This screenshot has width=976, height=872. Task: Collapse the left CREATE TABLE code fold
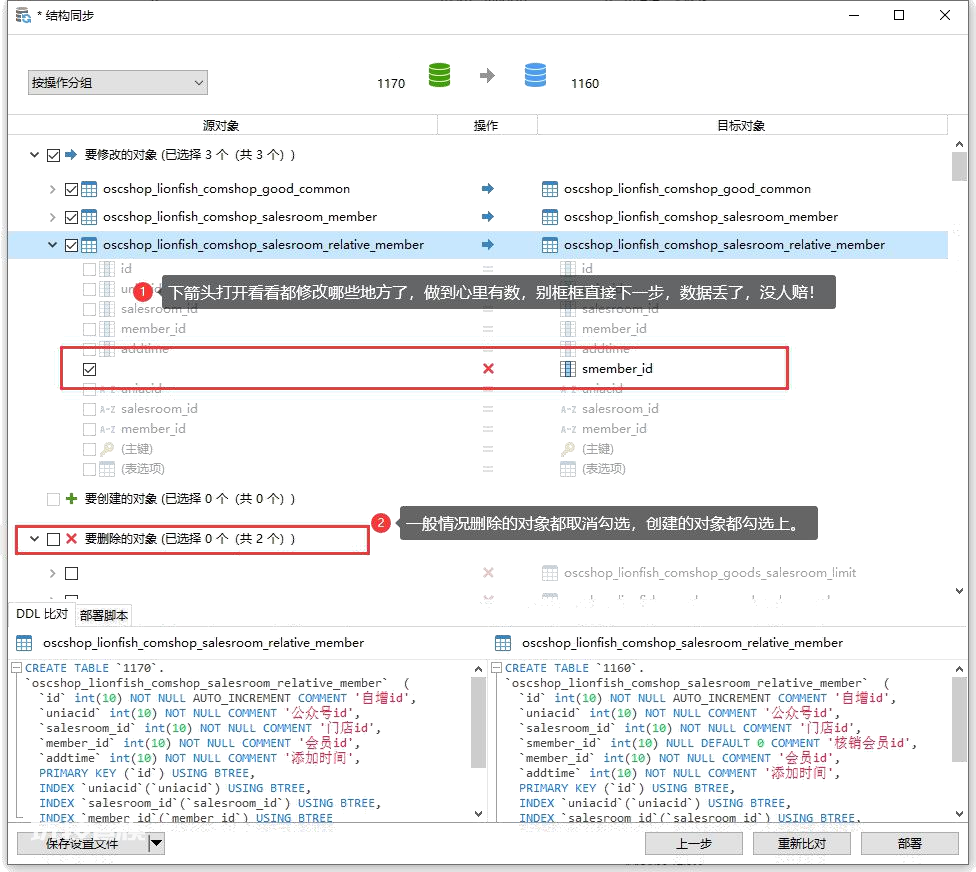click(x=16, y=668)
